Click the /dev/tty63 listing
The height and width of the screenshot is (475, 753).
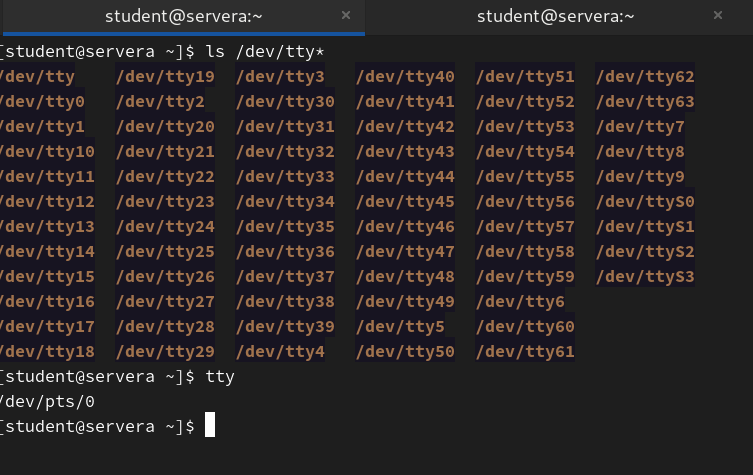pos(645,101)
